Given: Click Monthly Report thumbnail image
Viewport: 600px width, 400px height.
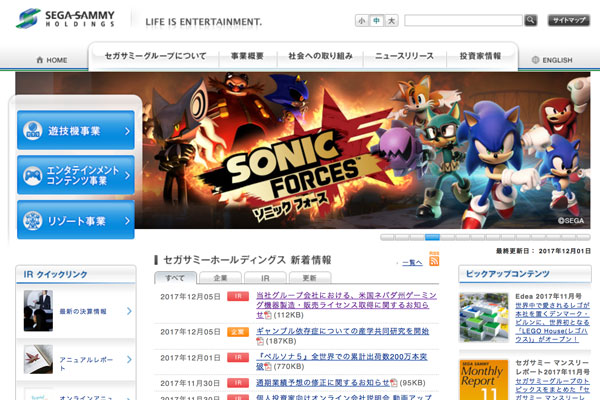Looking at the screenshot, I should pos(484,380).
